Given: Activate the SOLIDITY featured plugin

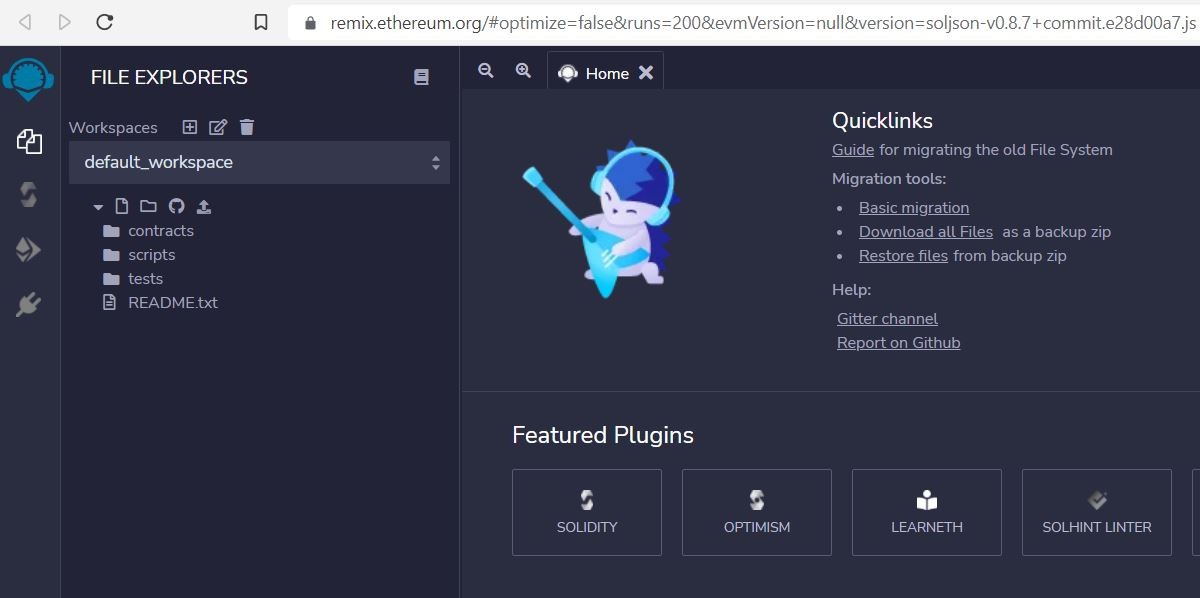Looking at the screenshot, I should [x=587, y=512].
